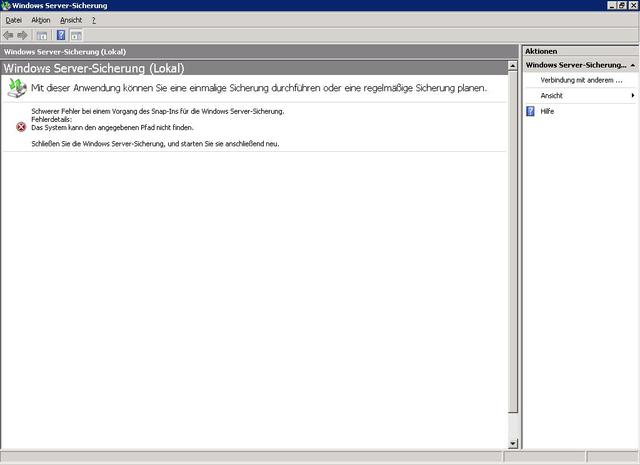Click the Hilfe book icon in Aktionen
Image resolution: width=640 pixels, height=465 pixels.
(530, 111)
